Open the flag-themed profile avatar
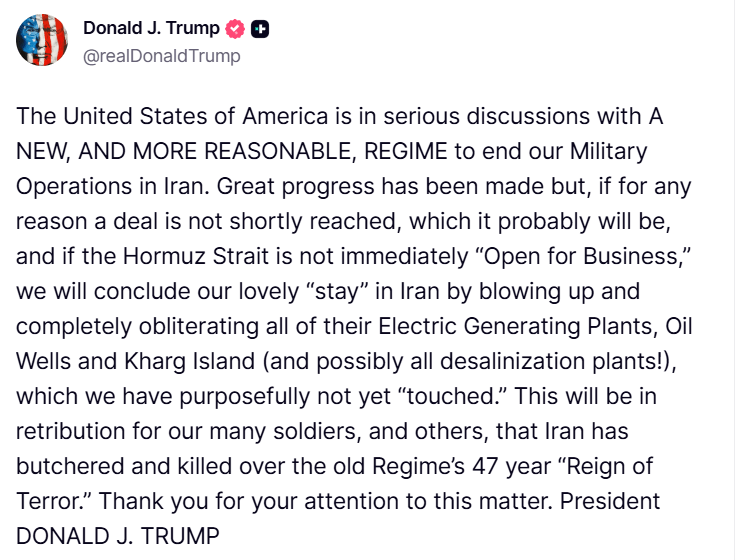Viewport: 751px width, 560px height. [x=41, y=41]
